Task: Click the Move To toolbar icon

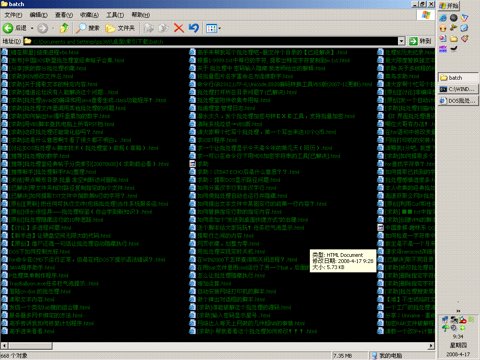Action: click(149, 28)
